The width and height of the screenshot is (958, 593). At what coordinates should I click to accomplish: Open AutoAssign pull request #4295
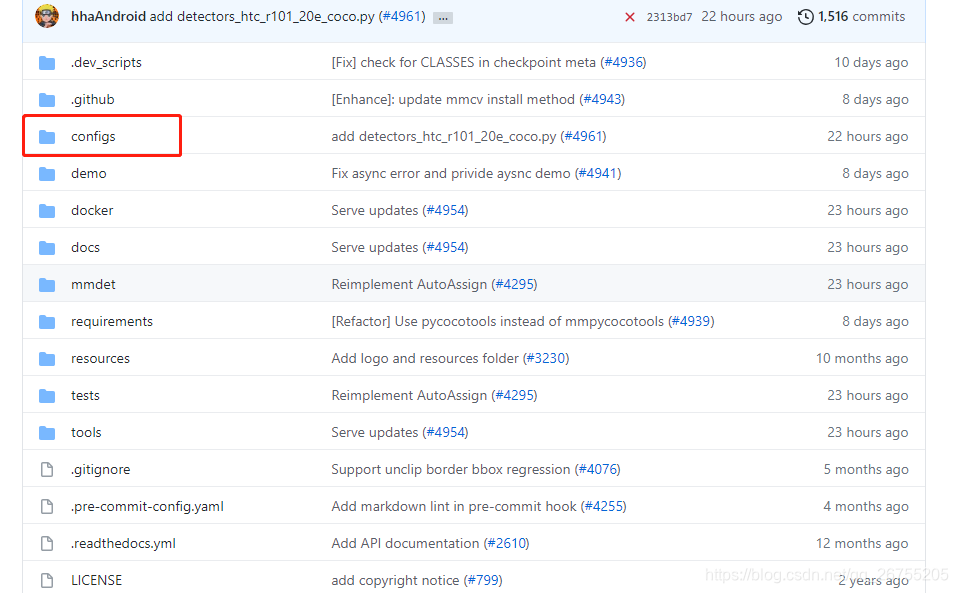pyautogui.click(x=515, y=284)
